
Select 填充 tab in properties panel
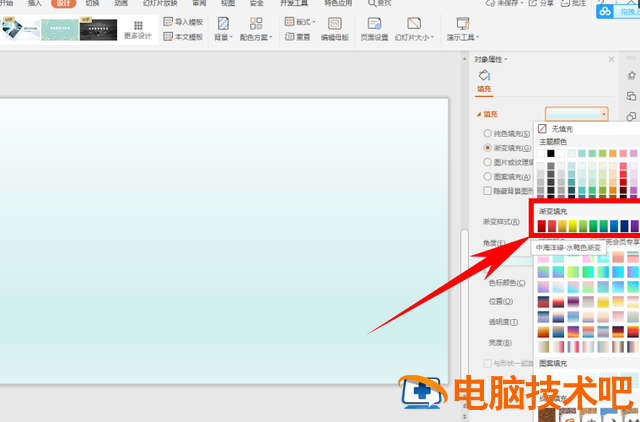484,89
